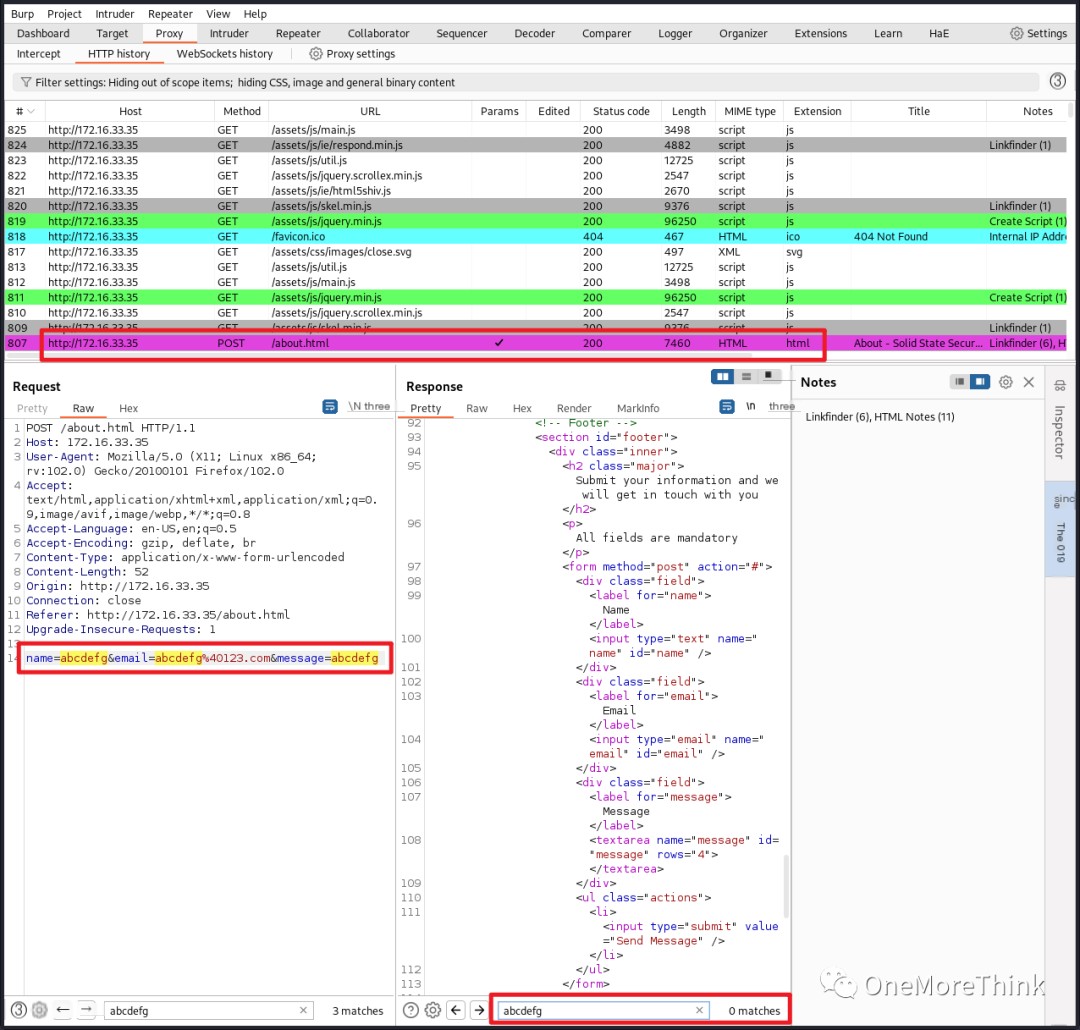Open Proxy settings gear icon
Screen dimensions: 1080x1030
click(x=315, y=54)
